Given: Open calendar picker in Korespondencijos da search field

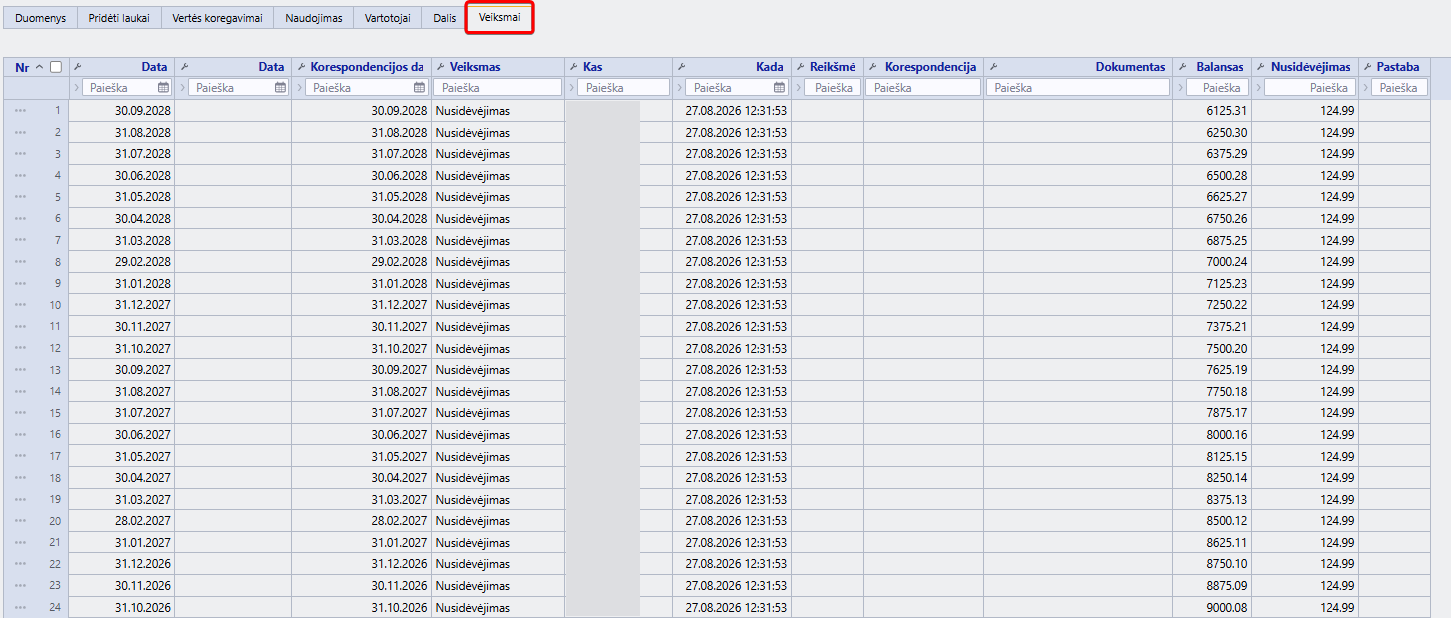Looking at the screenshot, I should (420, 88).
